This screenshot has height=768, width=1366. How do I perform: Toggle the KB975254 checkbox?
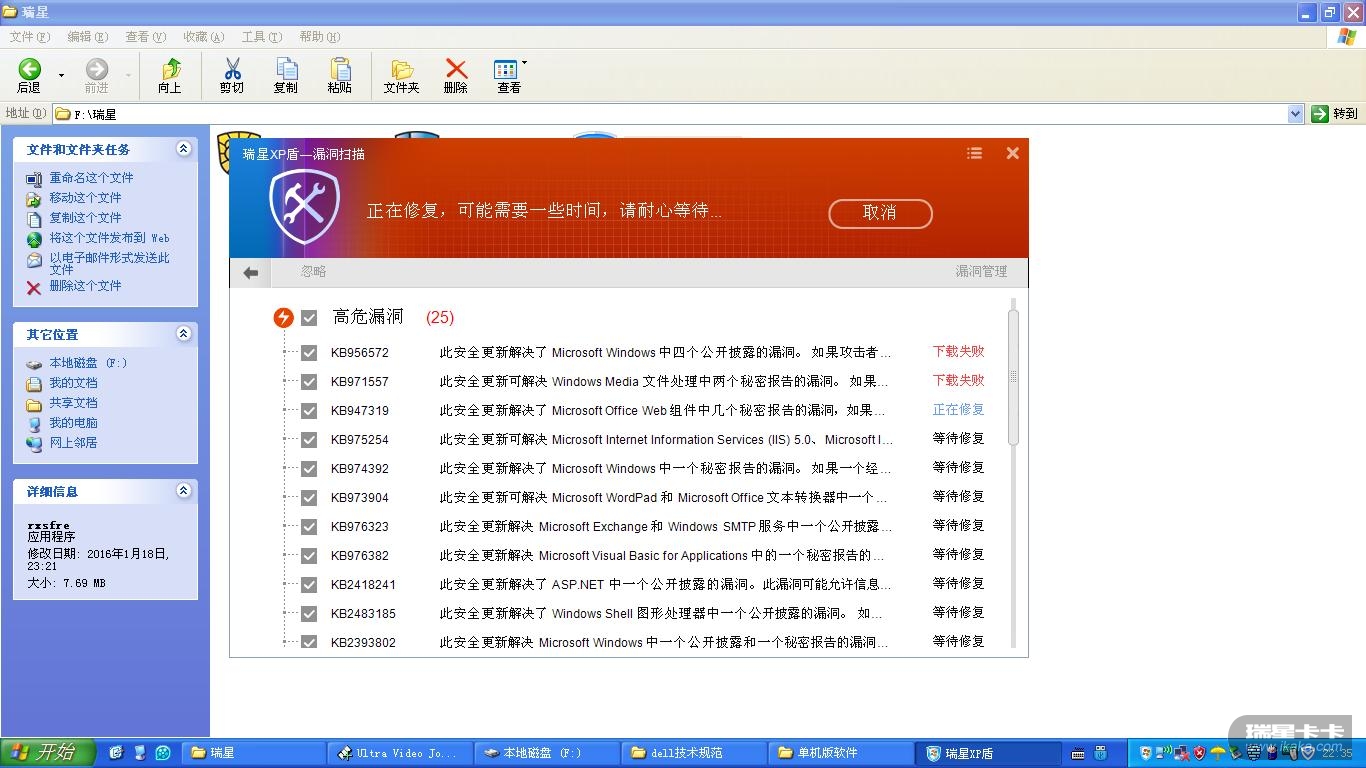(x=309, y=440)
